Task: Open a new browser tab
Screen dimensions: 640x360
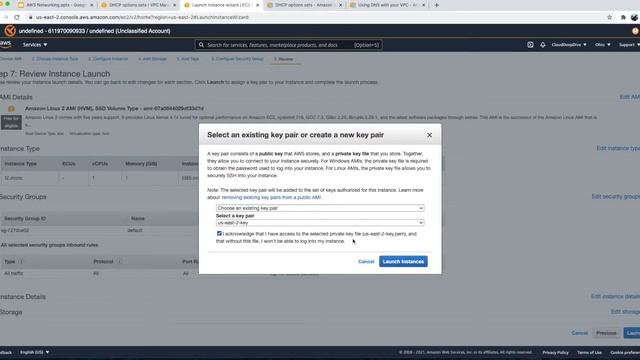Action: [436, 5]
